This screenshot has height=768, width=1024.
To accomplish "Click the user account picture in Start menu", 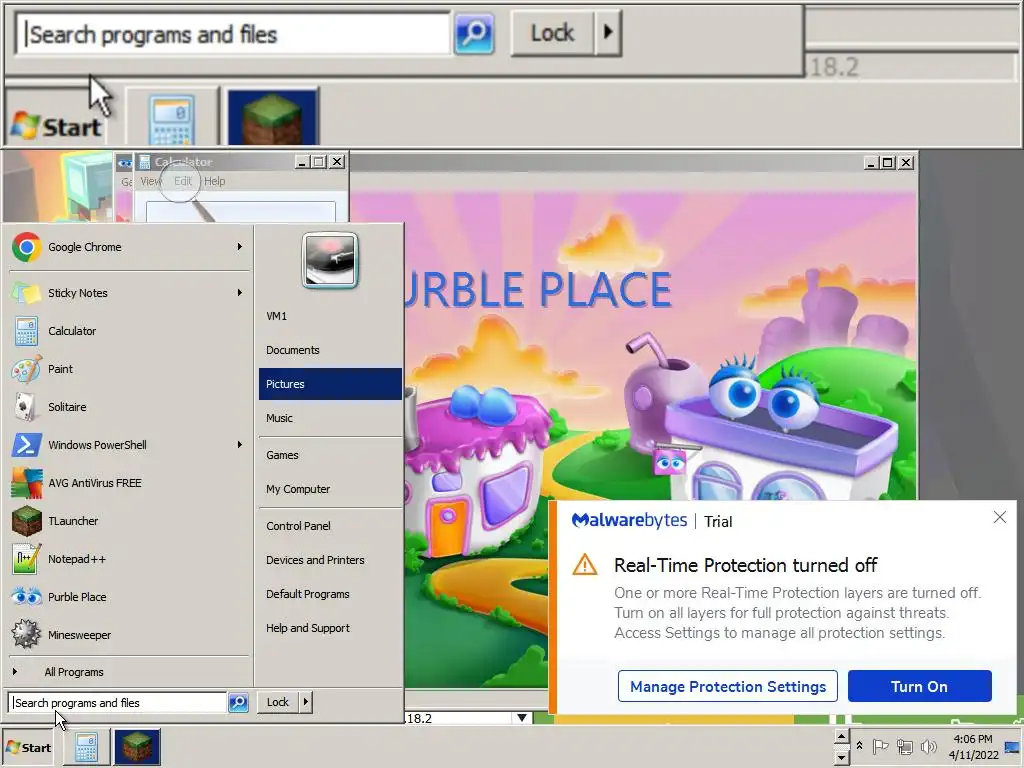I will [x=330, y=260].
